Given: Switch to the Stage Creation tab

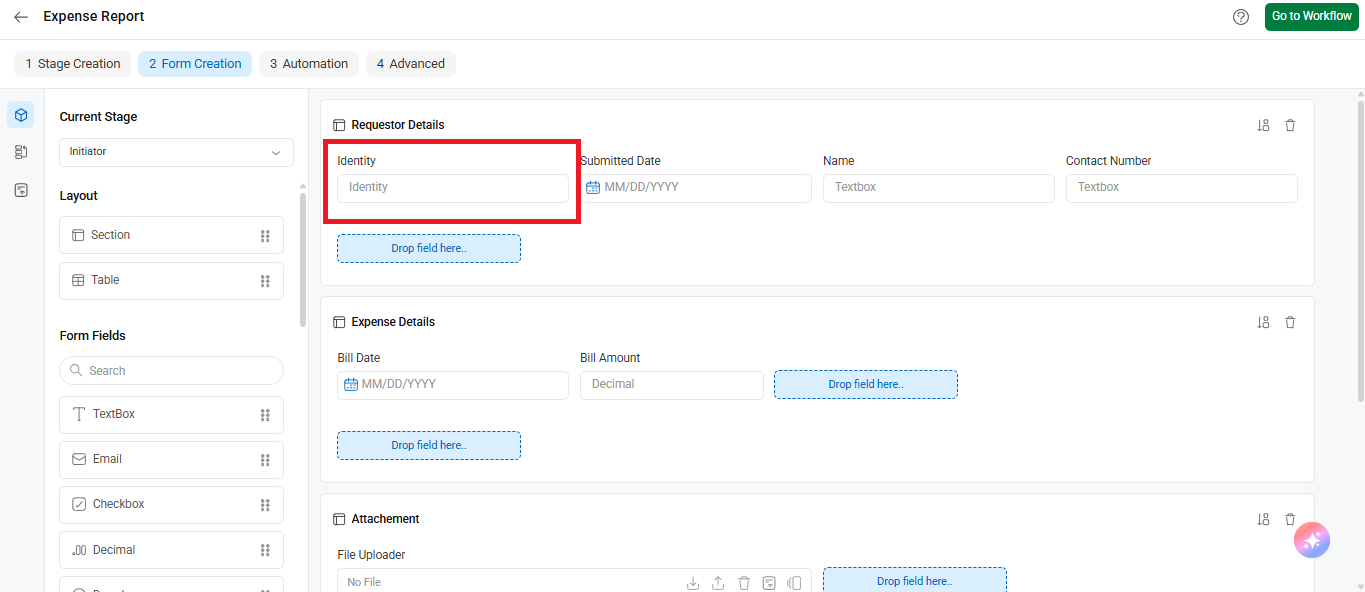Looking at the screenshot, I should 73,64.
